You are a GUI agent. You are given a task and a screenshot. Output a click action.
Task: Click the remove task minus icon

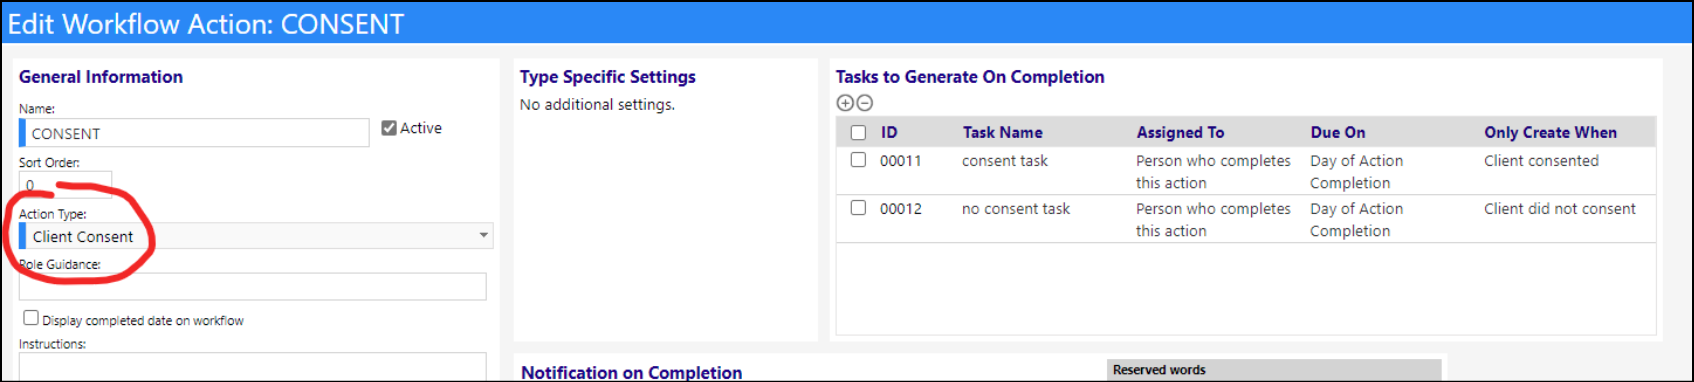coord(865,103)
